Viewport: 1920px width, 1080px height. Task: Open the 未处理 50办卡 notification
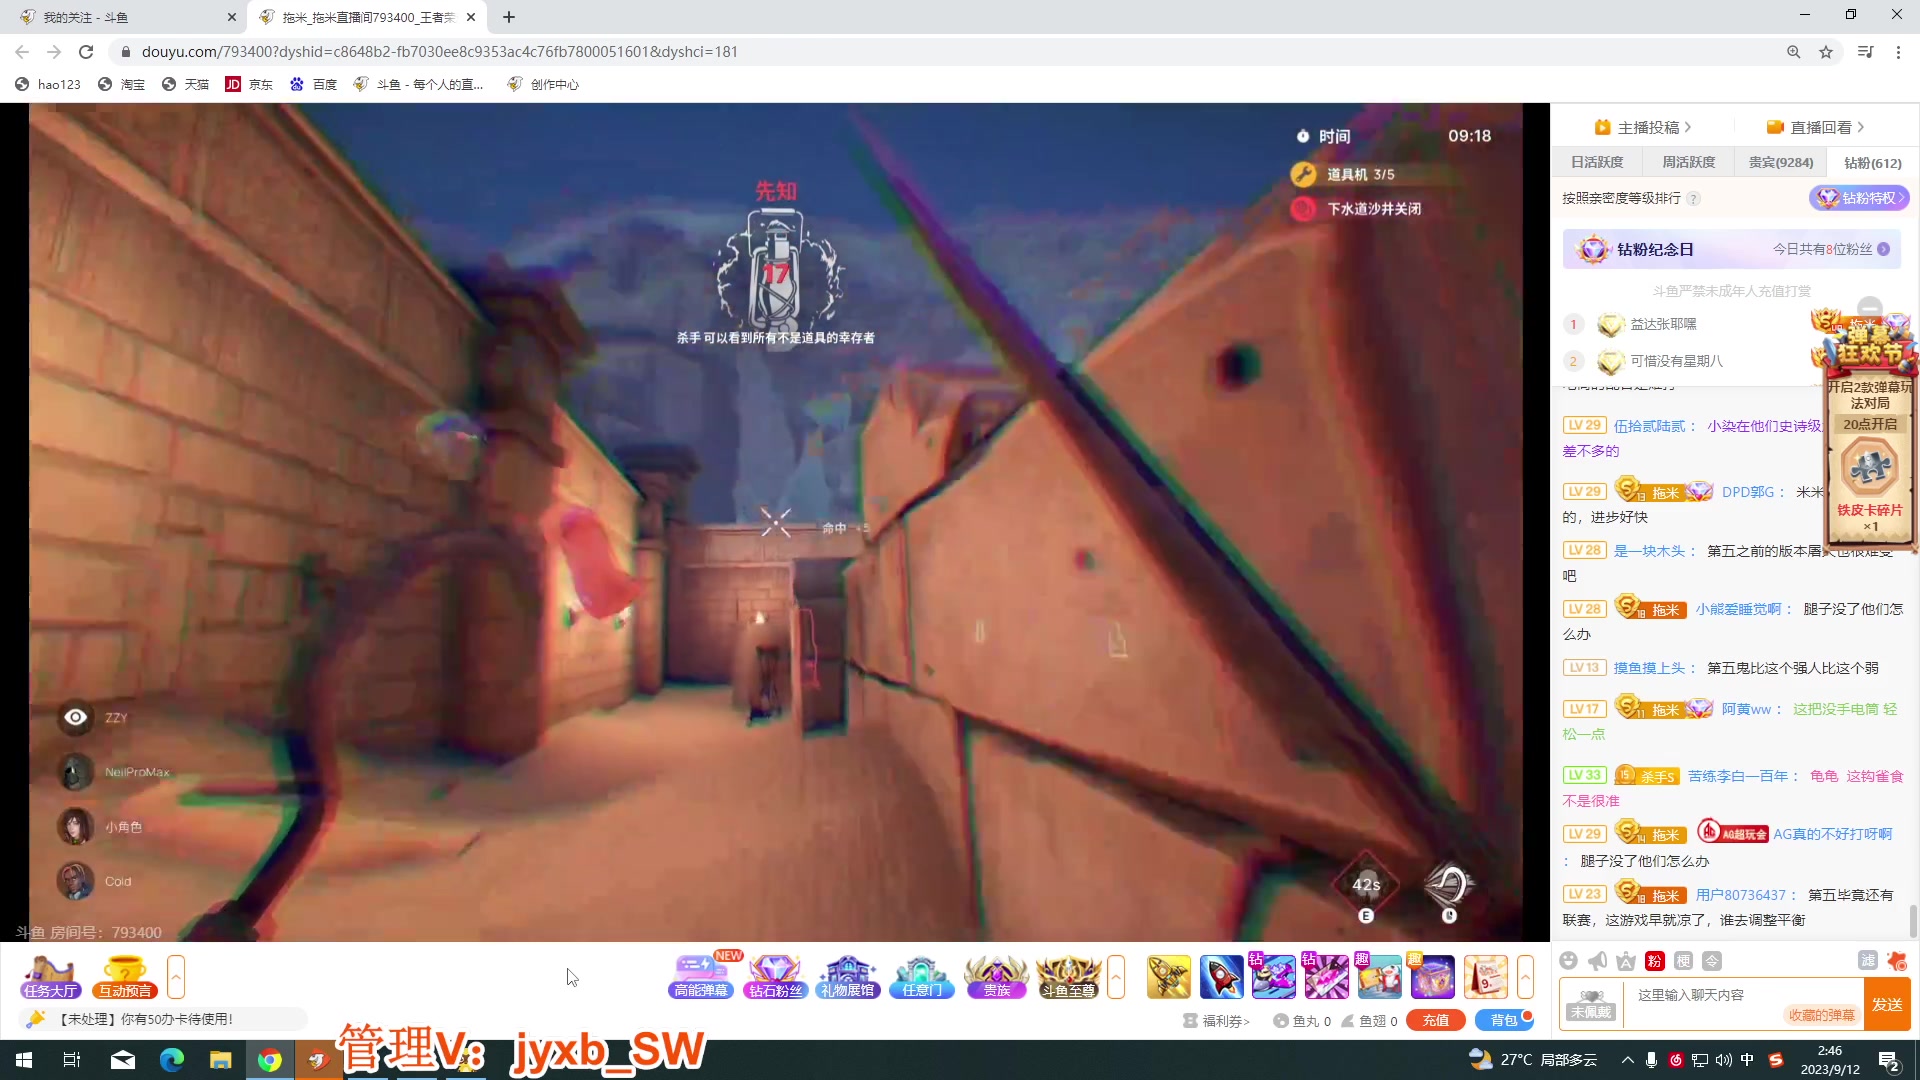click(163, 1019)
